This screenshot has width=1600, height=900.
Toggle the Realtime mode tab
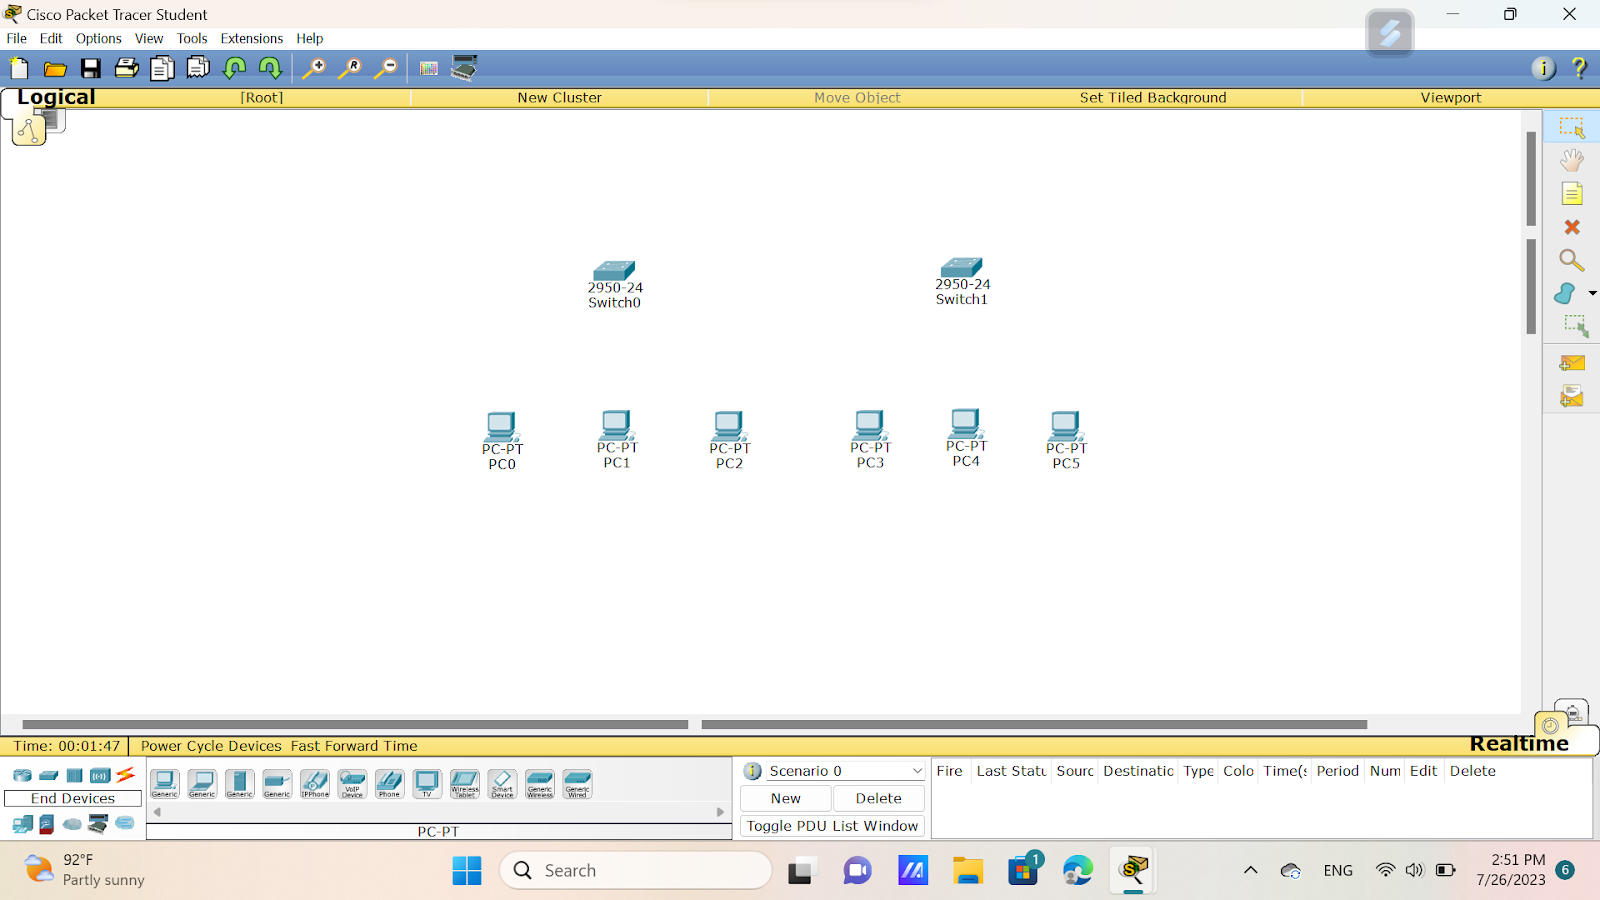[1519, 744]
